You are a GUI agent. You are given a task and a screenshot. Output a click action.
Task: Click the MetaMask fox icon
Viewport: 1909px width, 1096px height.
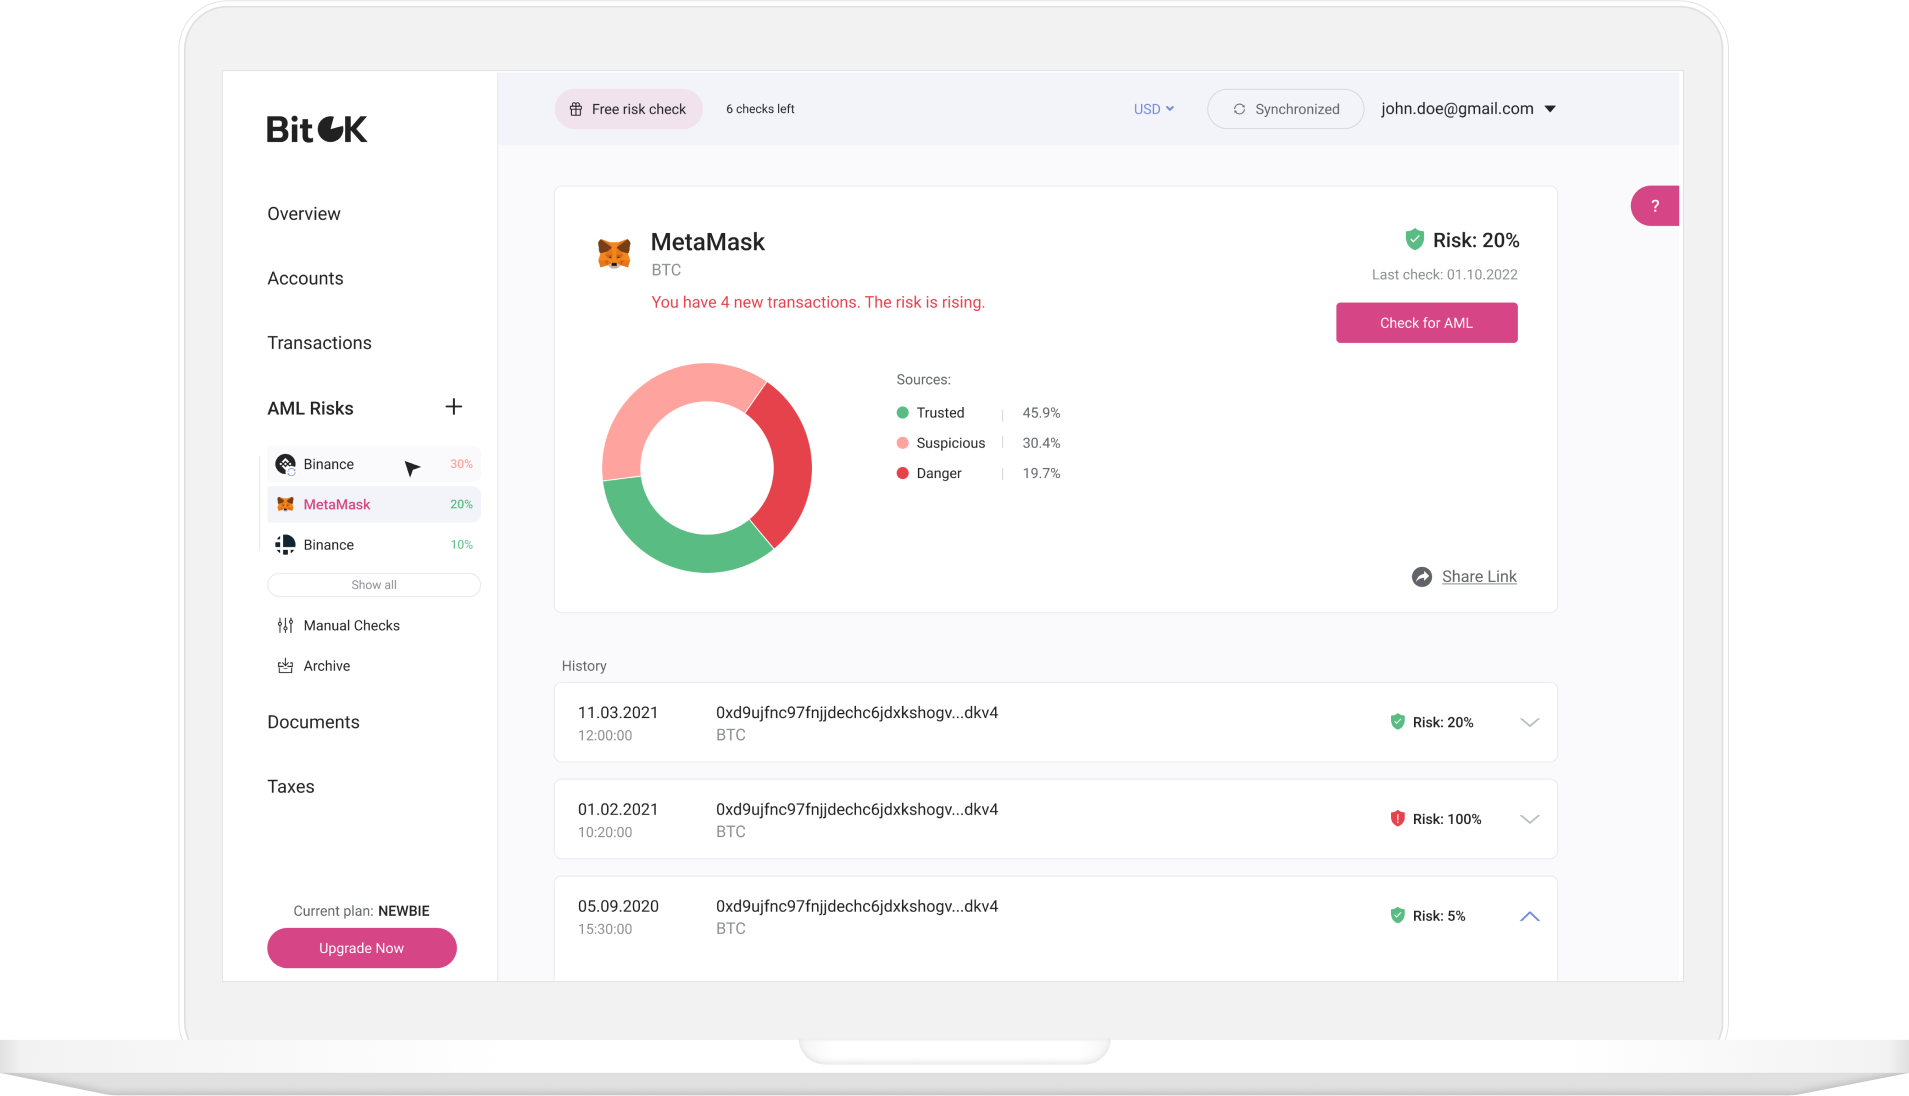tap(614, 252)
